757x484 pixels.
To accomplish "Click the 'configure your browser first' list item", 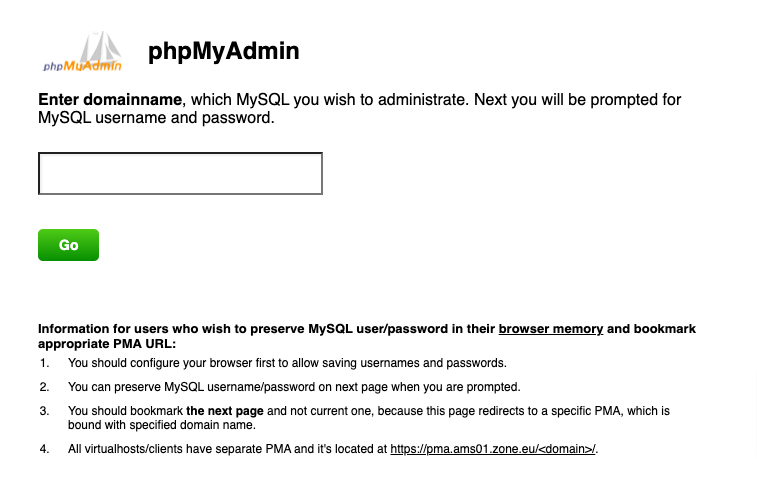I will pyautogui.click(x=287, y=362).
